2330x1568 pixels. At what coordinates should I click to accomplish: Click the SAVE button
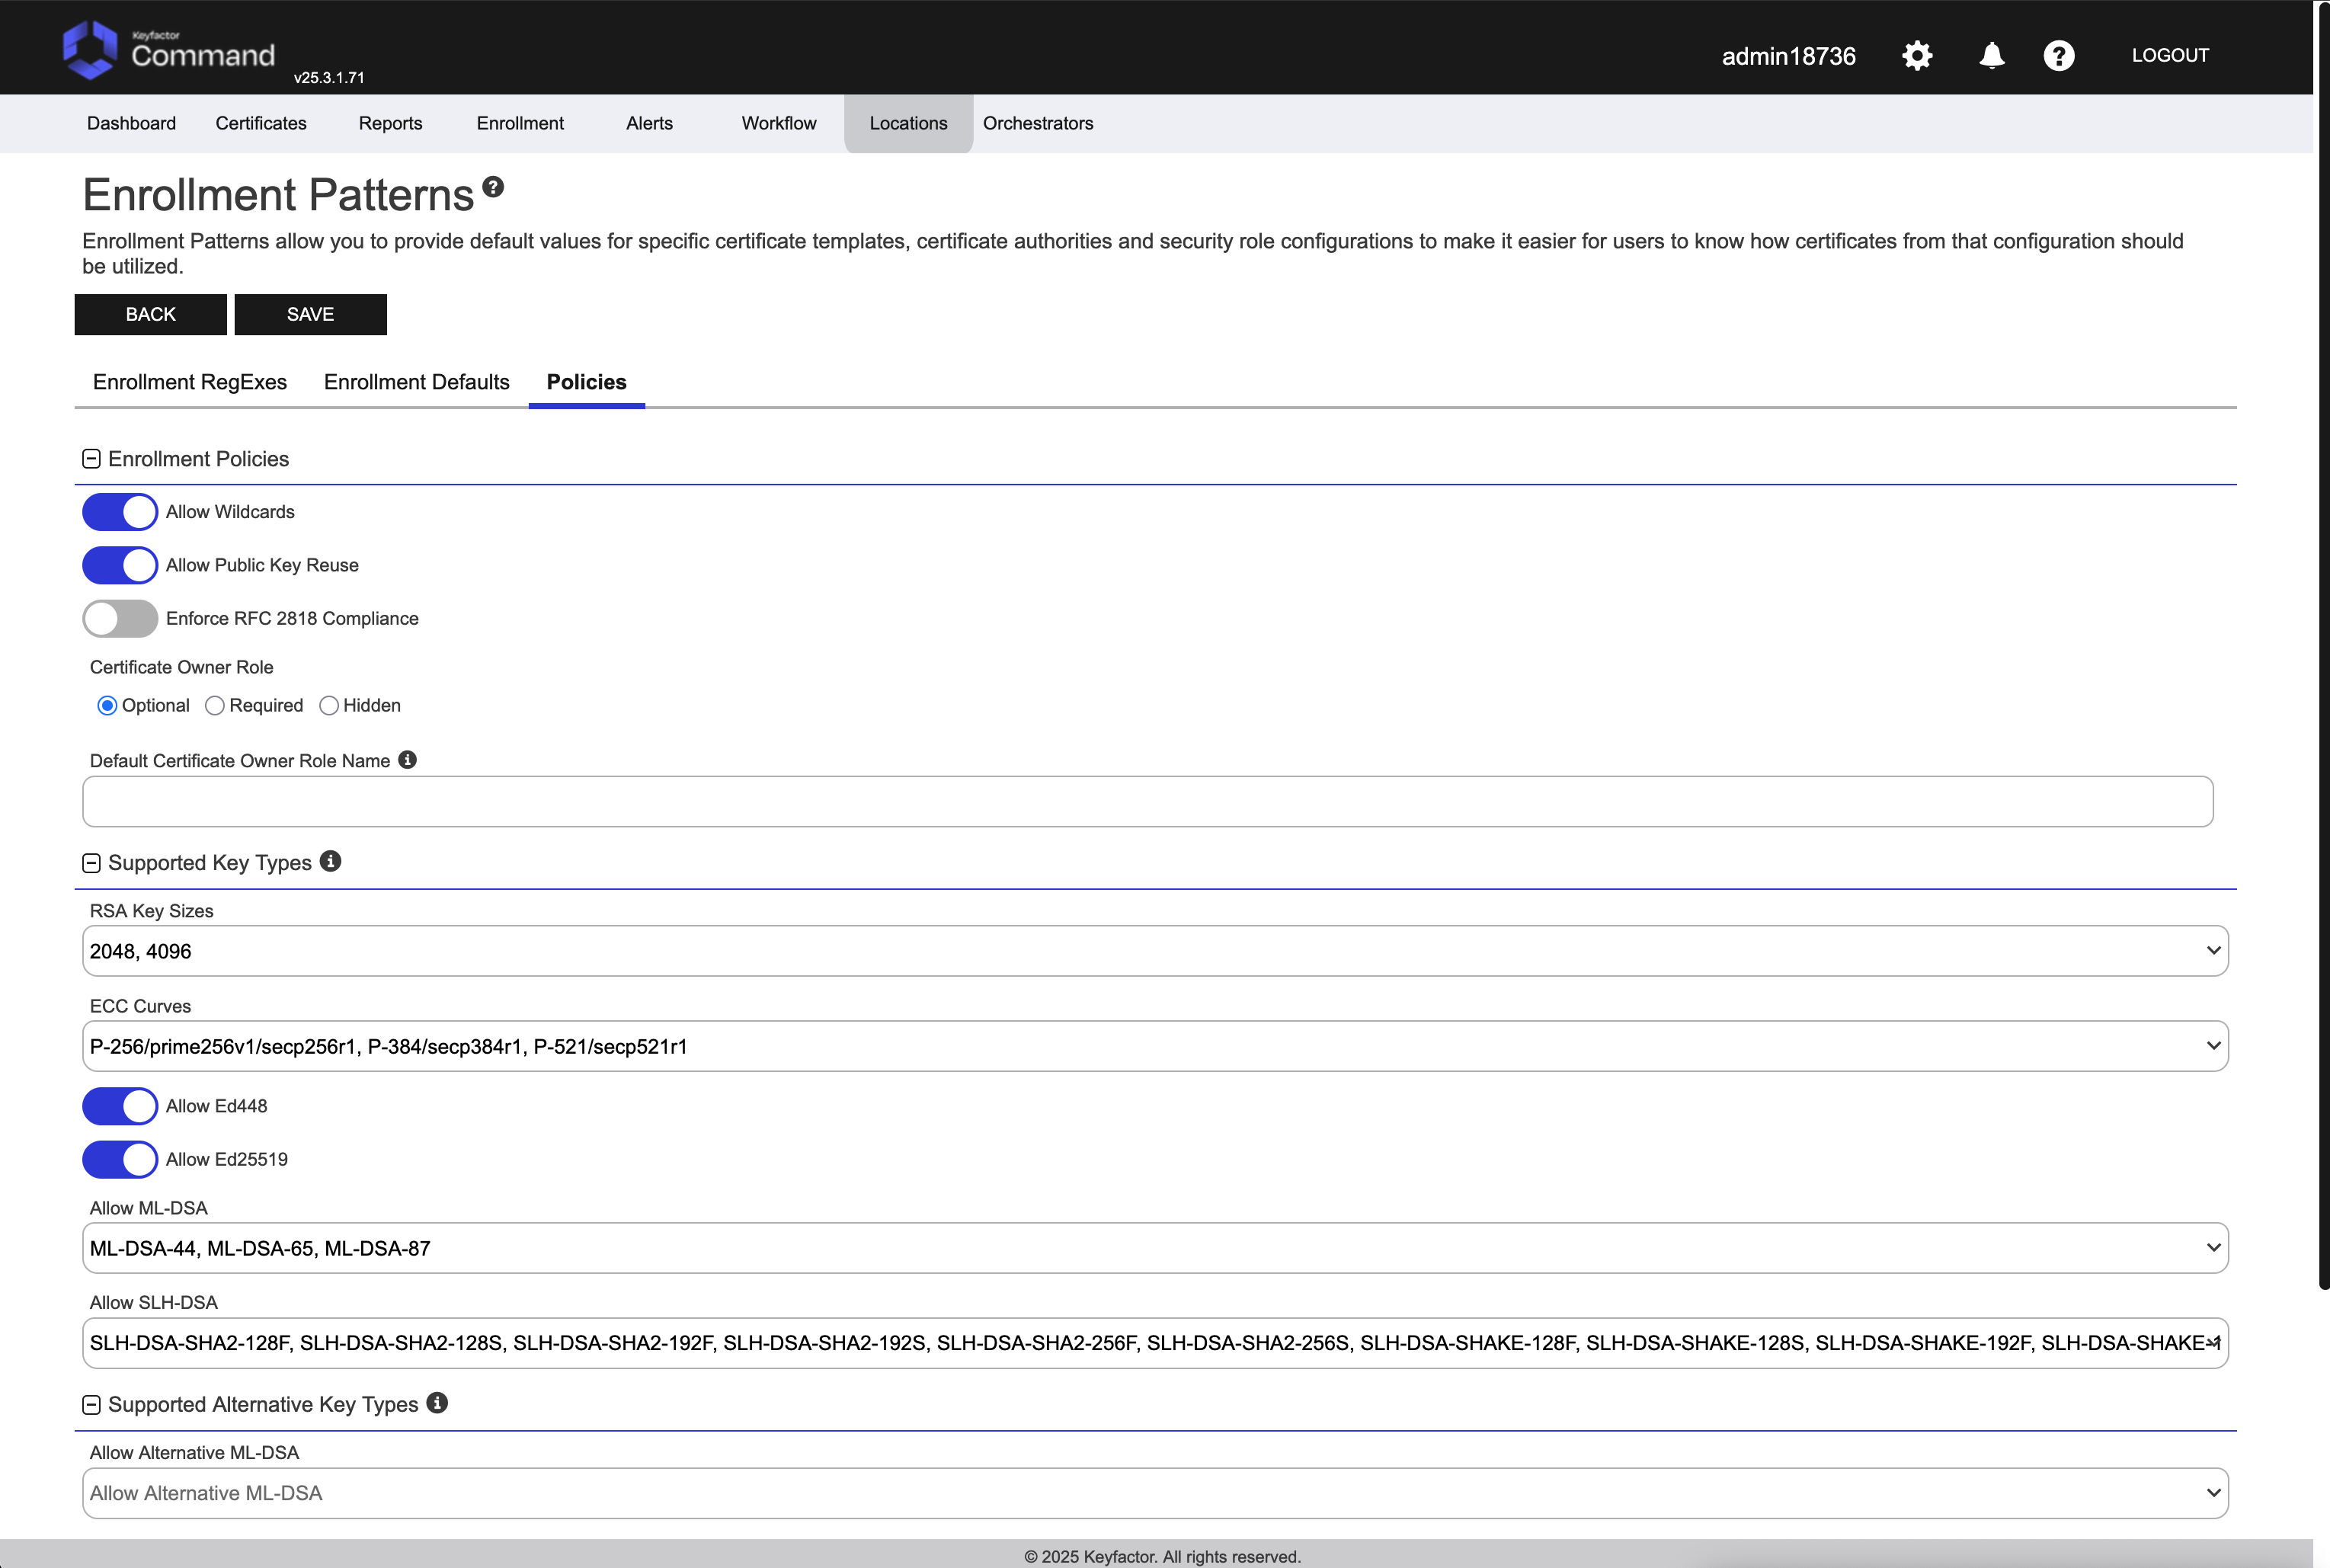[310, 314]
